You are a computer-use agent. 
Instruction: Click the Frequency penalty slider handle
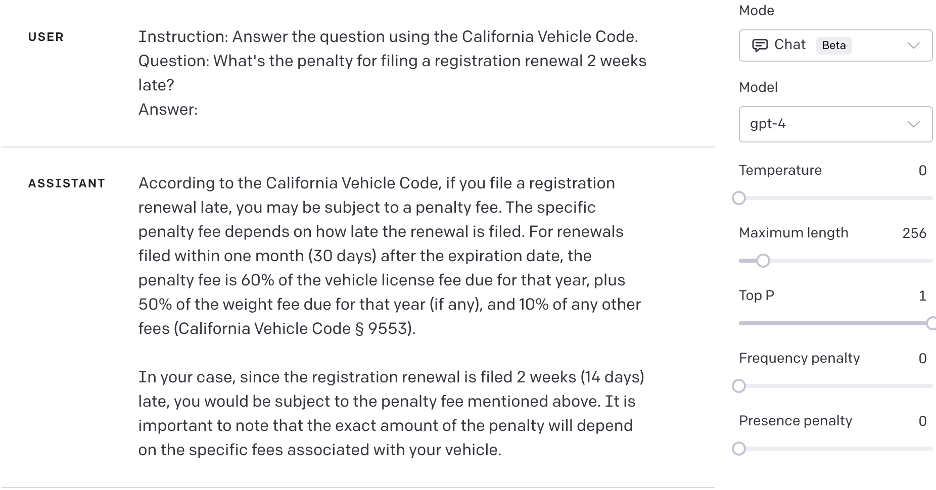point(739,386)
